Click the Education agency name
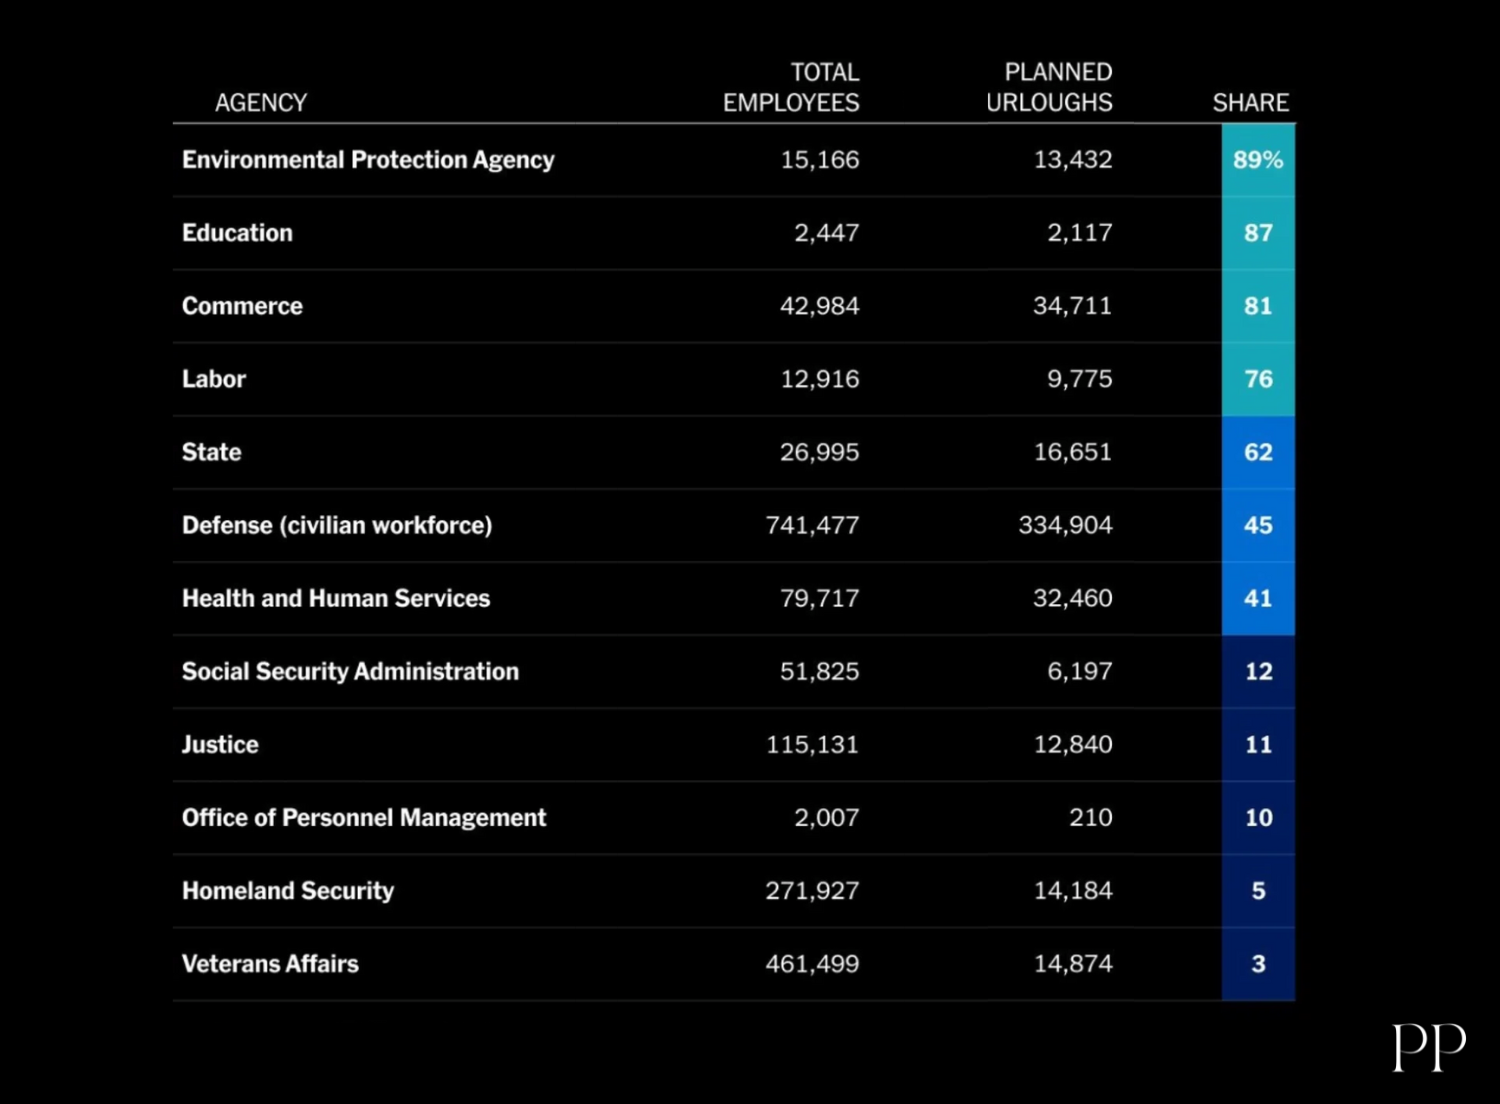Viewport: 1500px width, 1104px height. [x=237, y=233]
